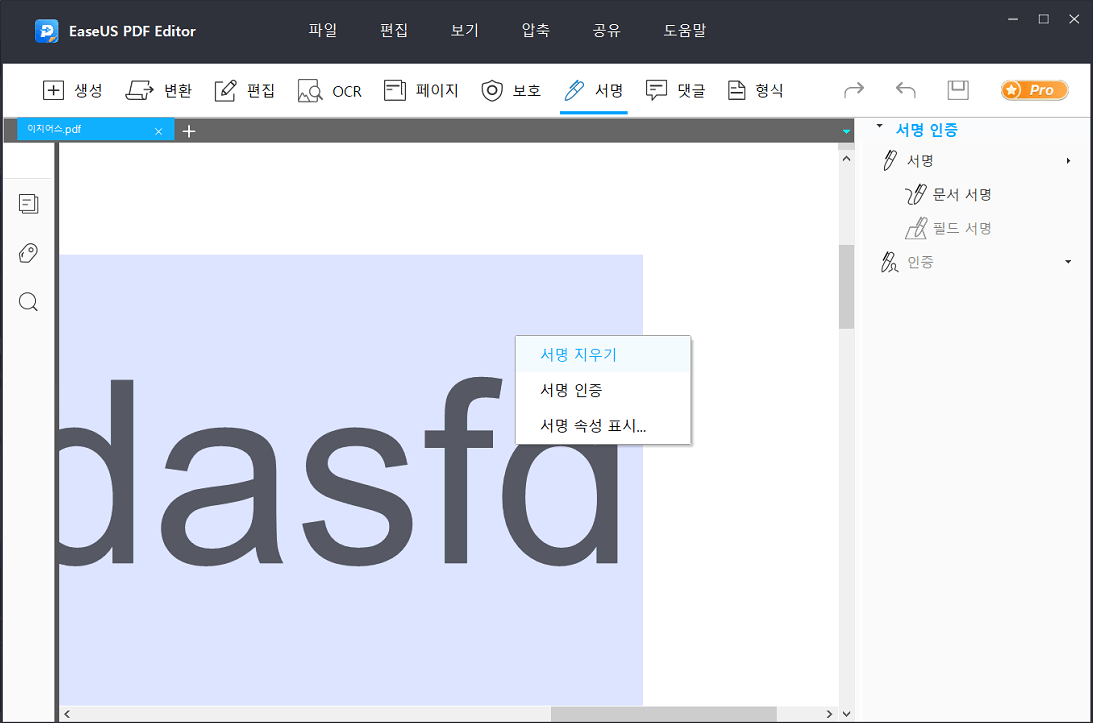
Task: Choose 서명 지우기 from context menu
Action: click(579, 354)
